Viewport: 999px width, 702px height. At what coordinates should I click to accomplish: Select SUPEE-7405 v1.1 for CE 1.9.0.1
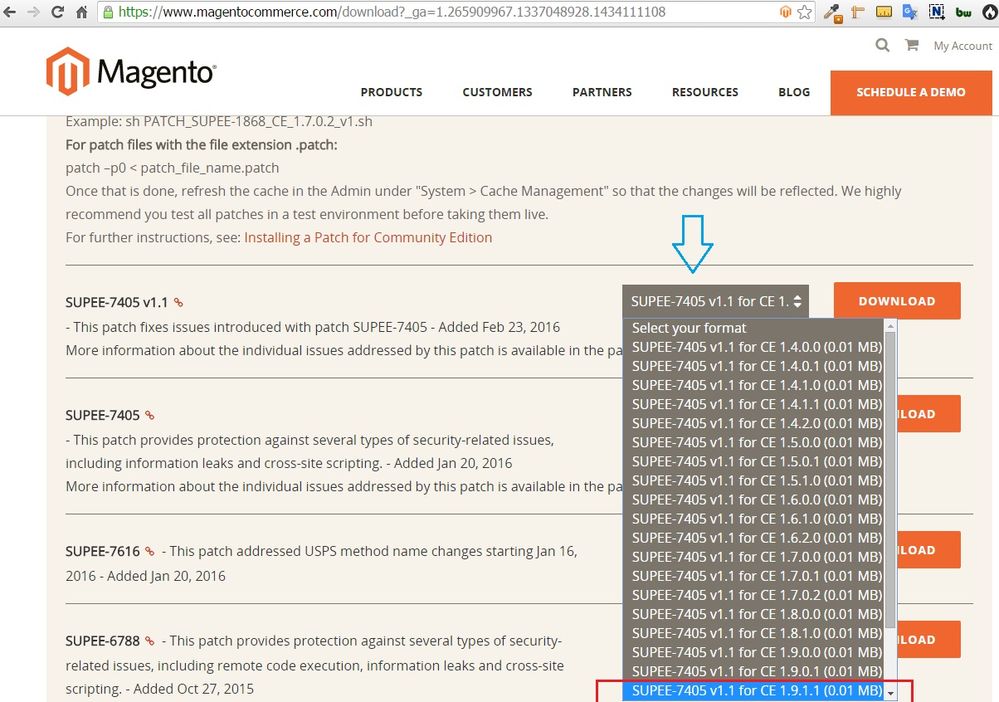[x=754, y=671]
